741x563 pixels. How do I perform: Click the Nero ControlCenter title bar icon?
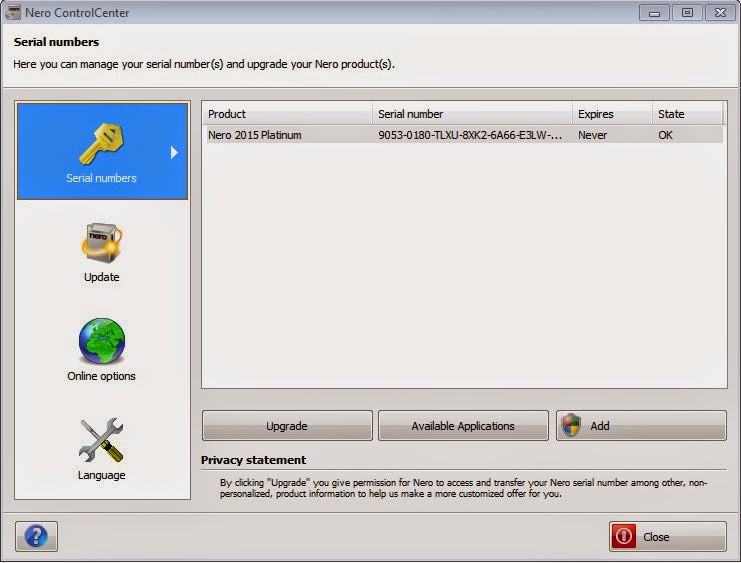(x=13, y=13)
